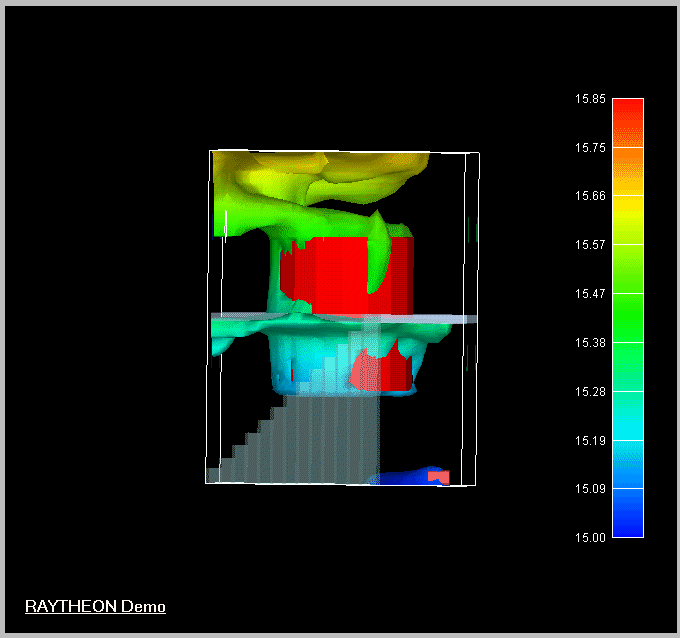Select the 15.47 legend value
Screen dimensions: 680x638
[590, 294]
